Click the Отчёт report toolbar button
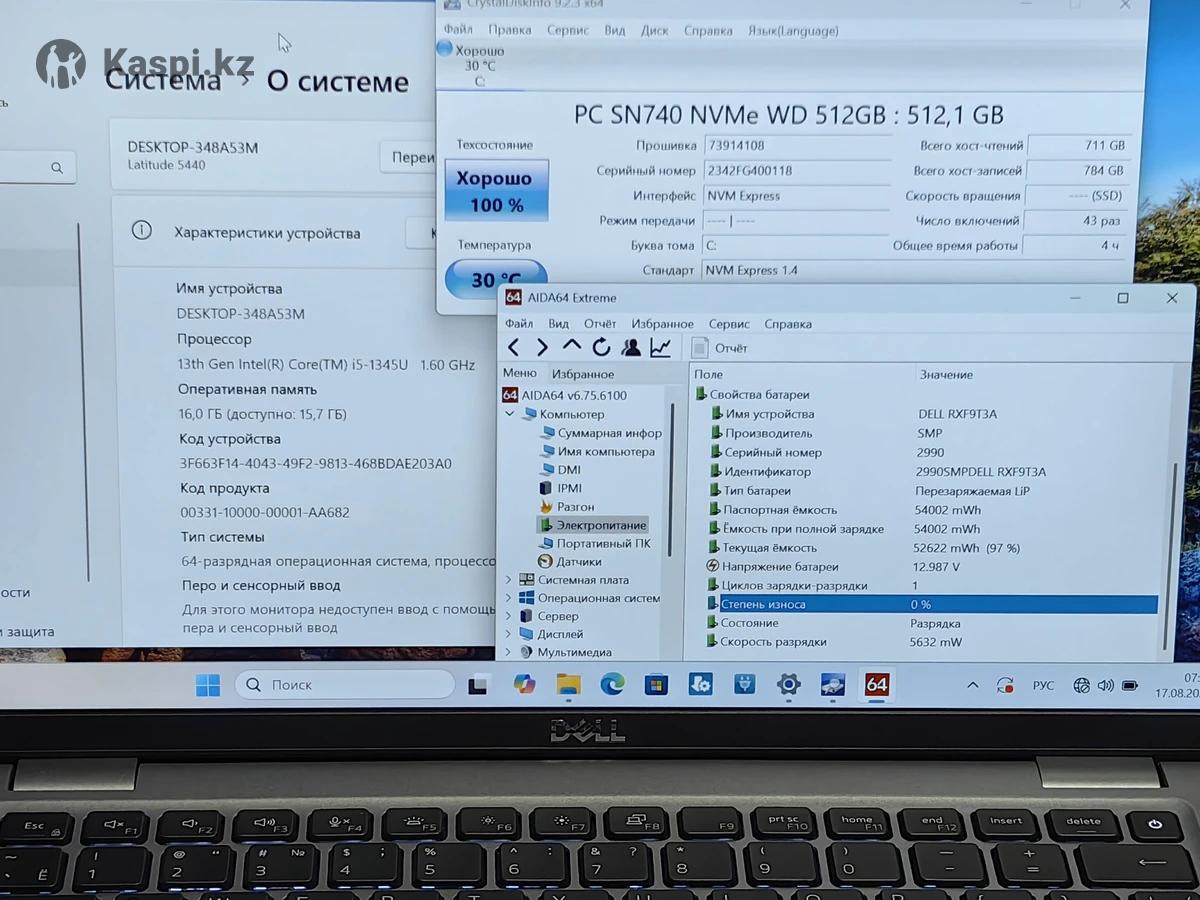This screenshot has width=1200, height=900. click(720, 348)
